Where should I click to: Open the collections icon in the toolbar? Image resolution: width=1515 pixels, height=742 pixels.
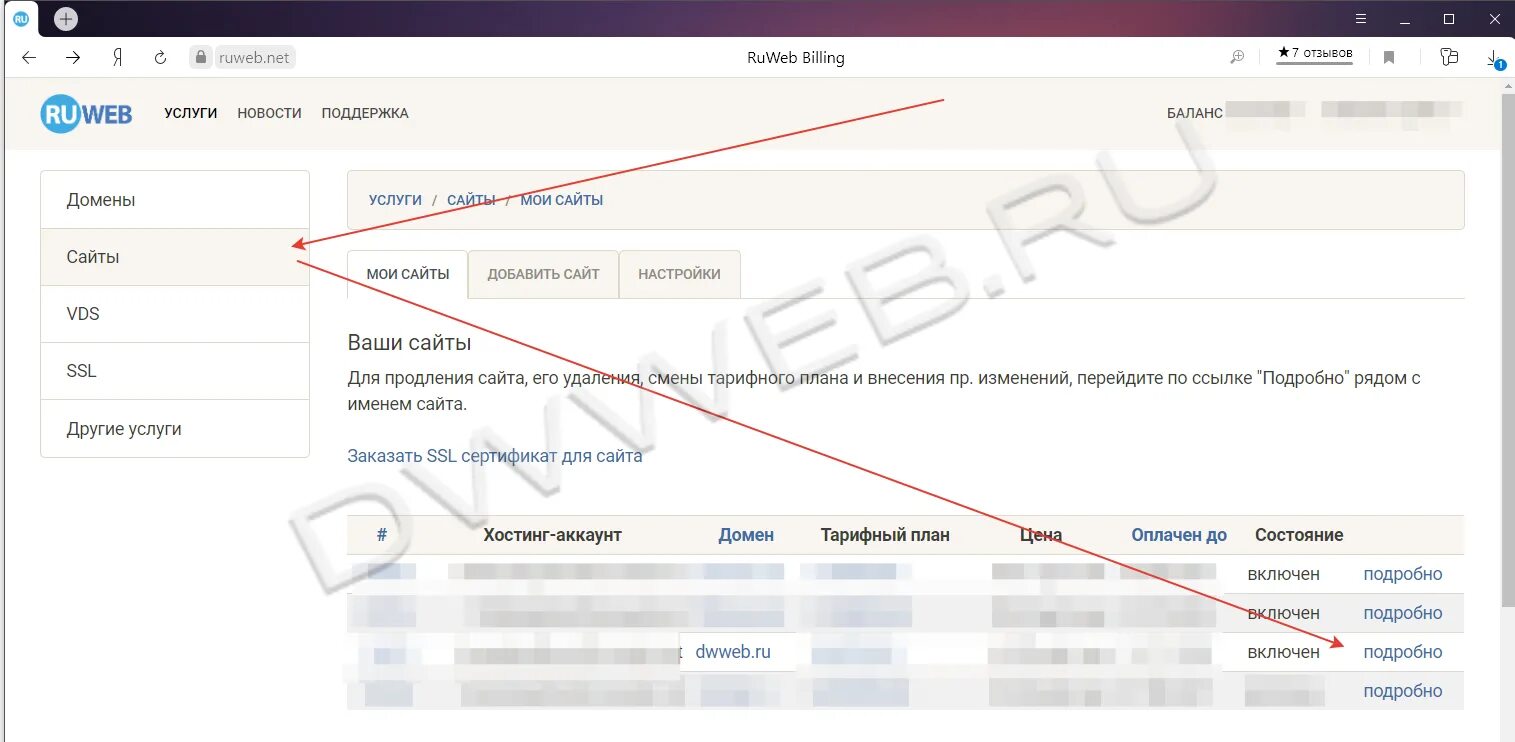(x=1449, y=57)
